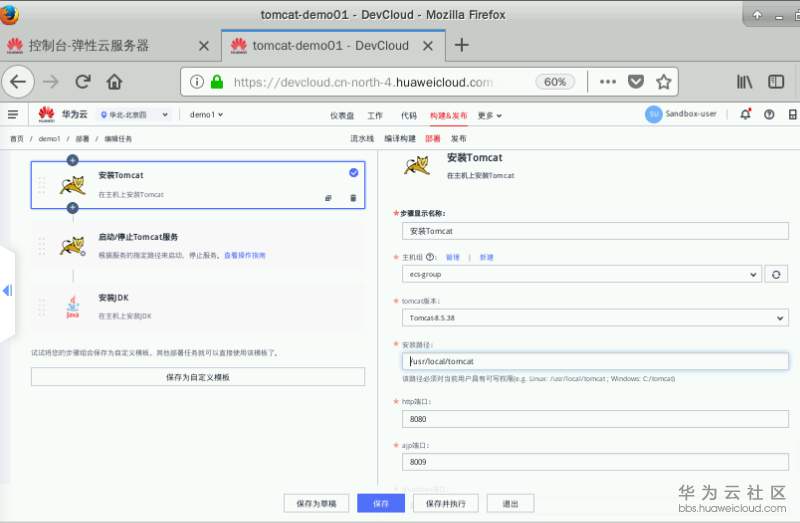Bookmark this page with the star icon
Screen dimensions: 800x523
click(664, 82)
